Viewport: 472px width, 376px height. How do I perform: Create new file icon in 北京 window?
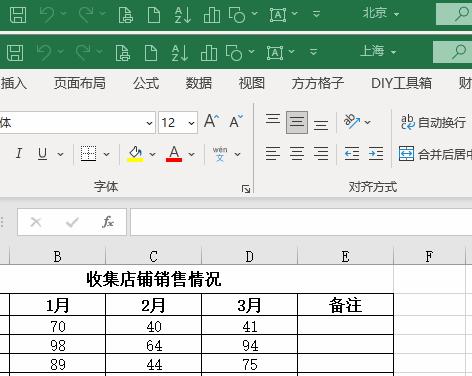(154, 15)
